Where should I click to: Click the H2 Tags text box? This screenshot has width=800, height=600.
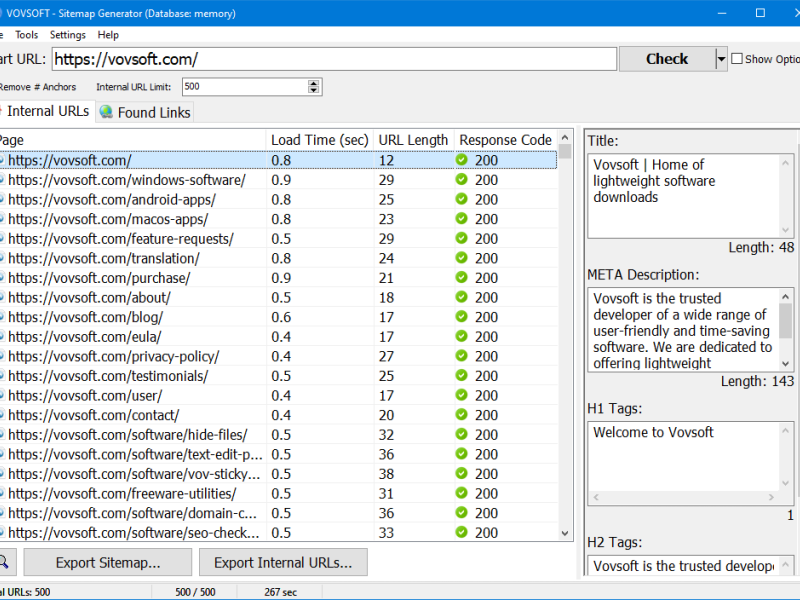tap(690, 566)
